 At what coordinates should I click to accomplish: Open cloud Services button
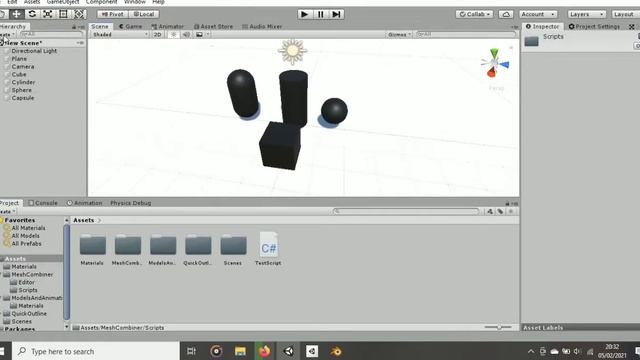point(506,14)
